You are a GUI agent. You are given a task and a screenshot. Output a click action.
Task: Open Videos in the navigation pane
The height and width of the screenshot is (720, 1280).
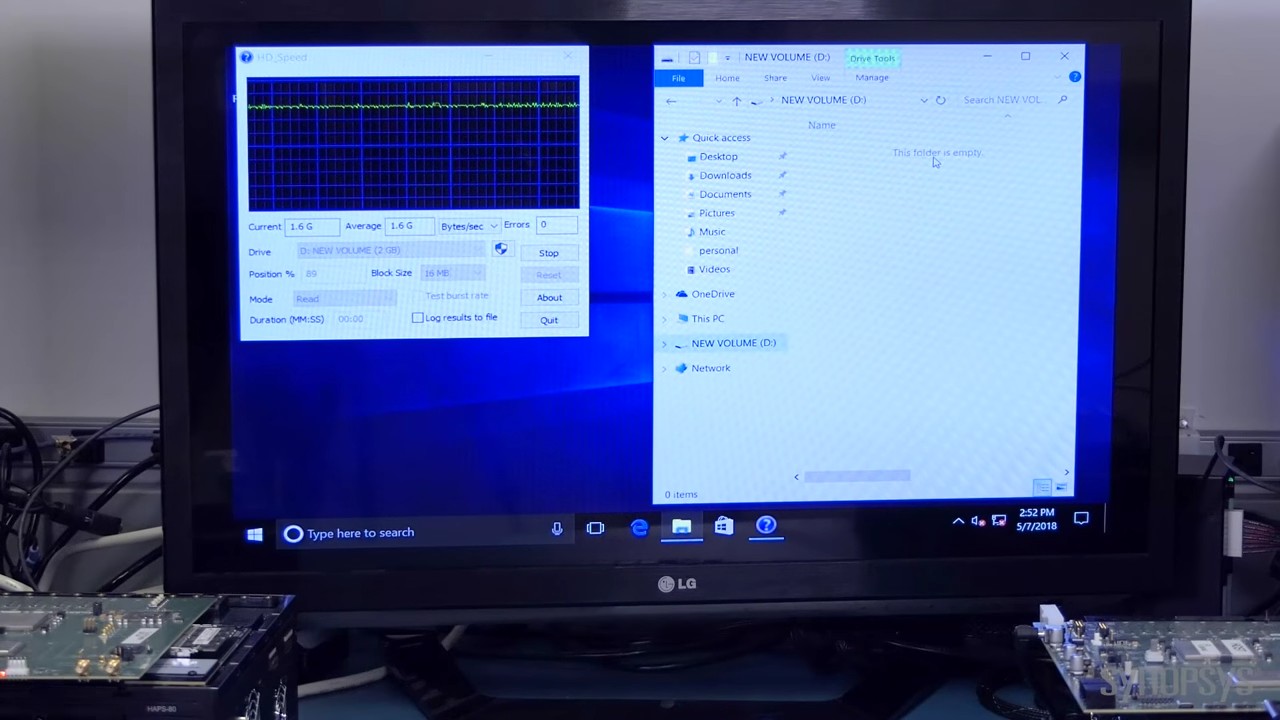[714, 269]
